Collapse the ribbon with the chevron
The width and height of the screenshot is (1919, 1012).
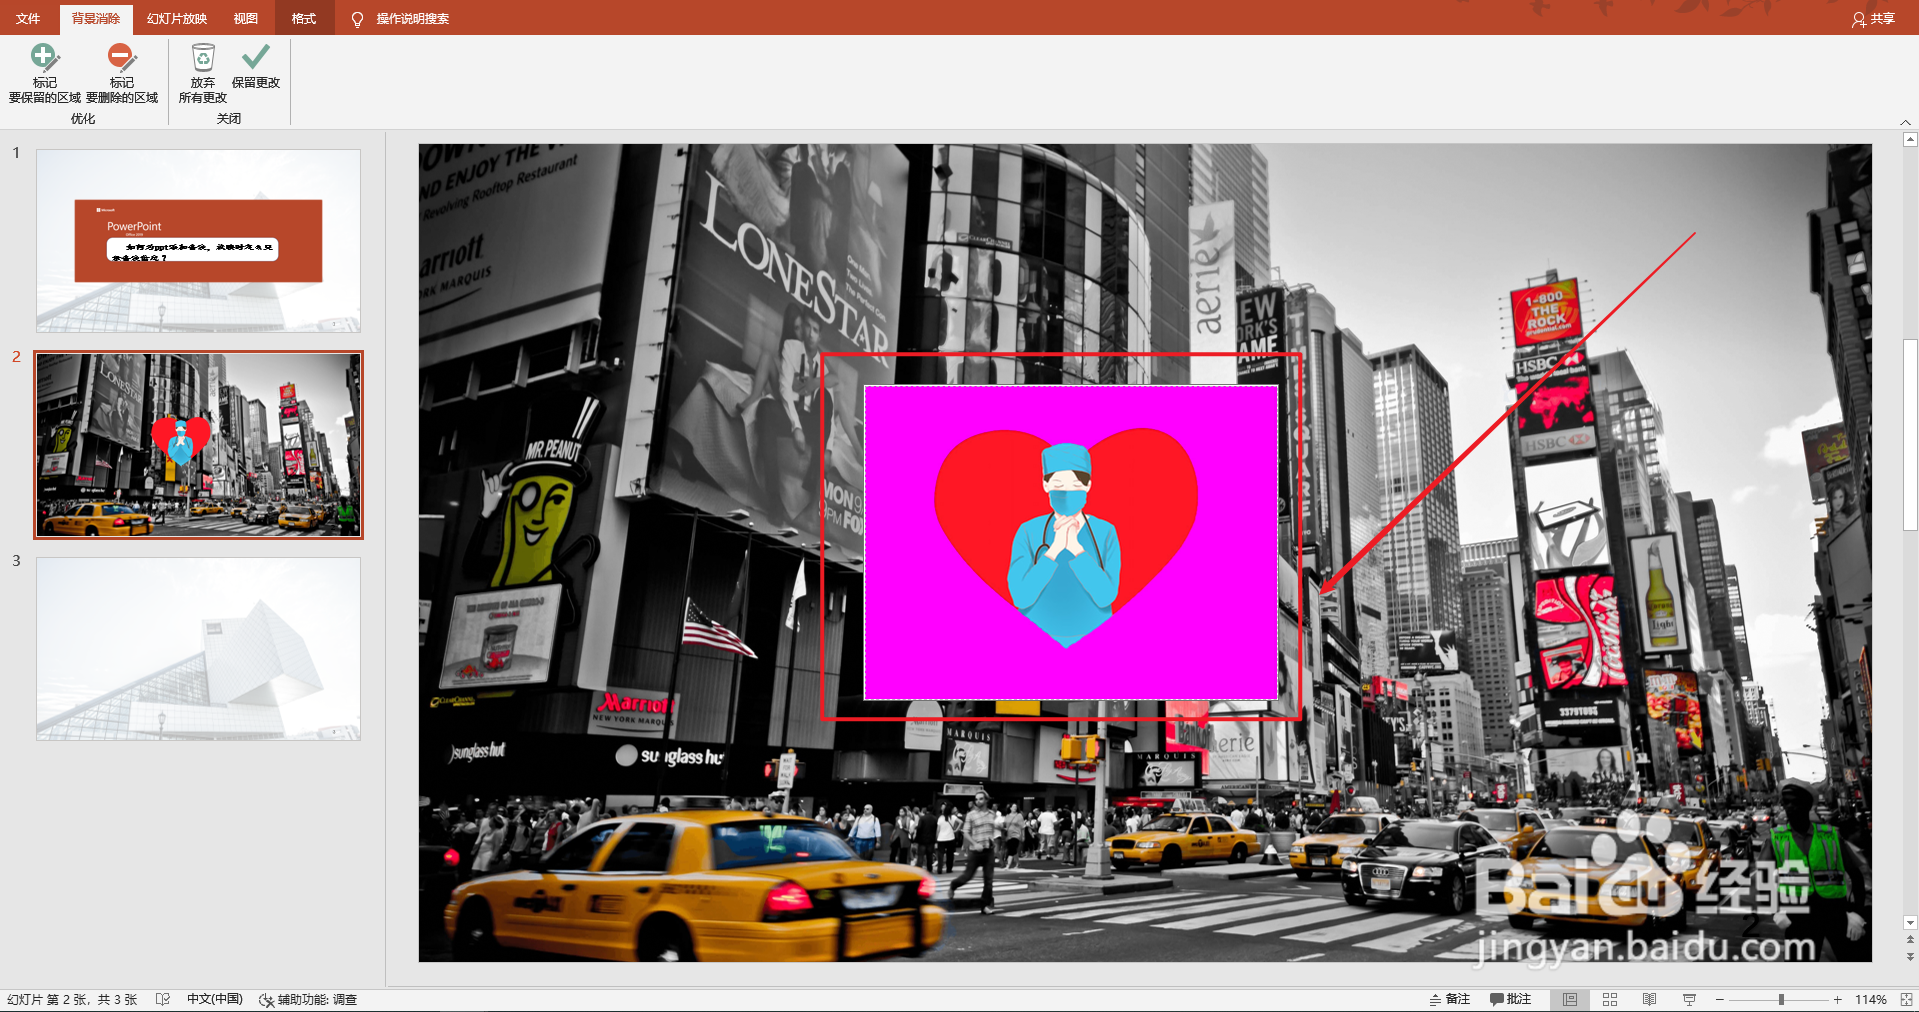1905,122
